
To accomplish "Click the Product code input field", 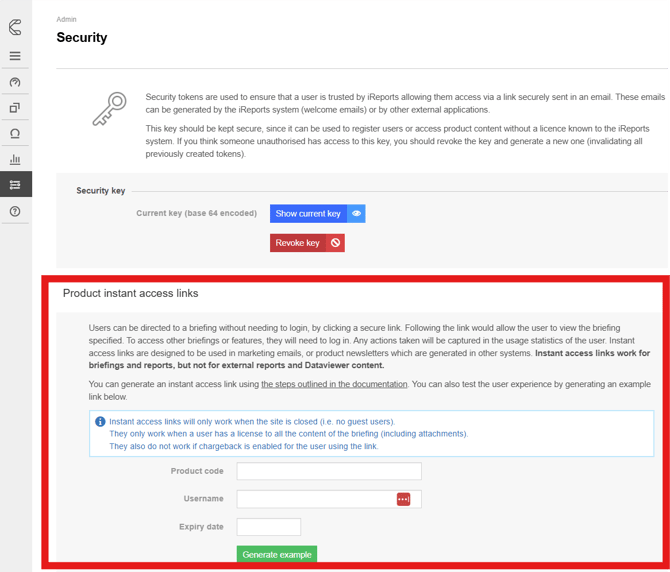I will (x=329, y=471).
